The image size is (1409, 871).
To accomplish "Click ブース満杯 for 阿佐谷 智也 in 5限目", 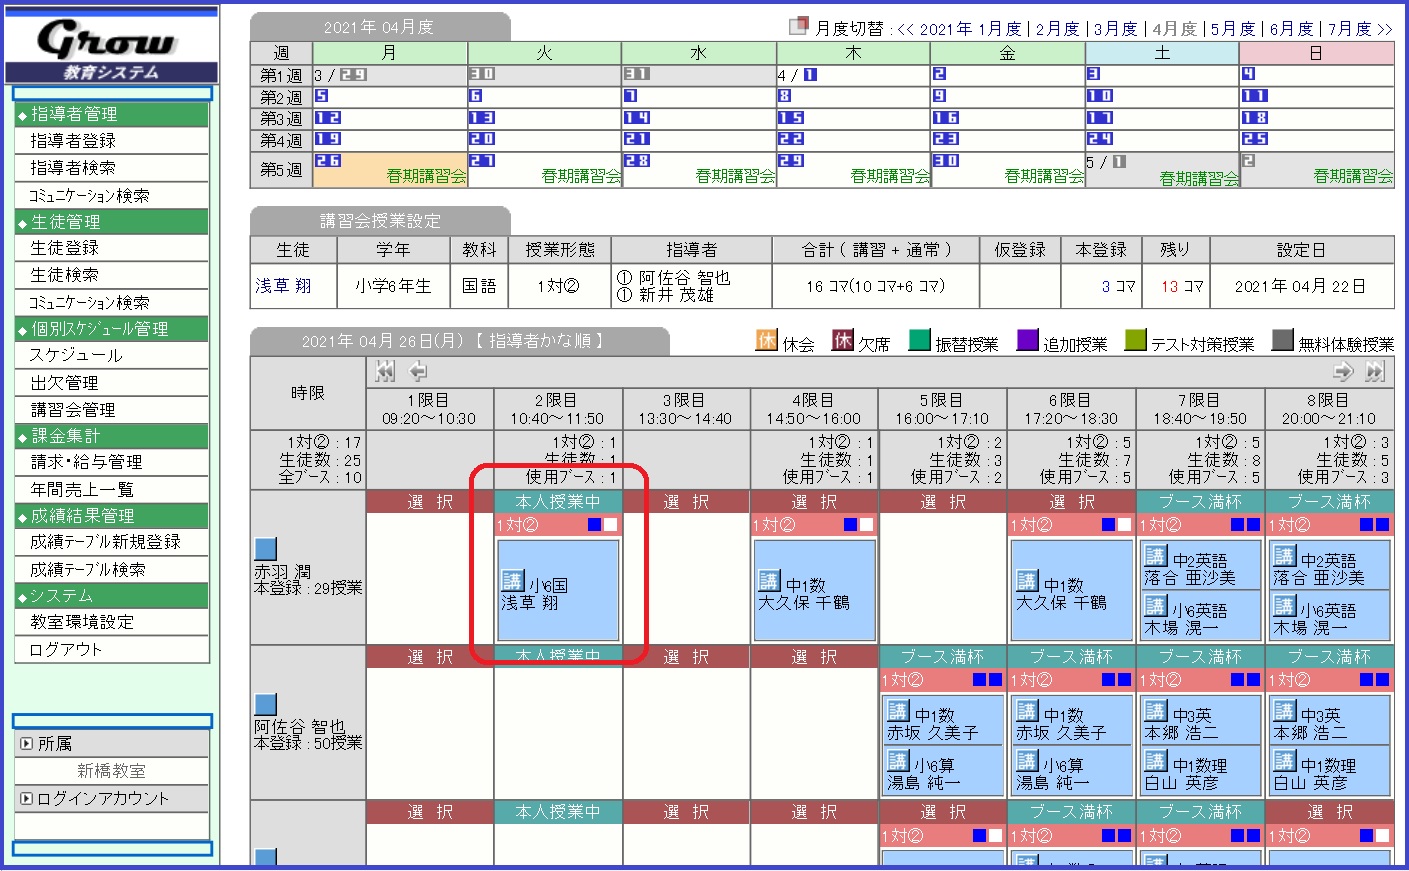I will 943,657.
